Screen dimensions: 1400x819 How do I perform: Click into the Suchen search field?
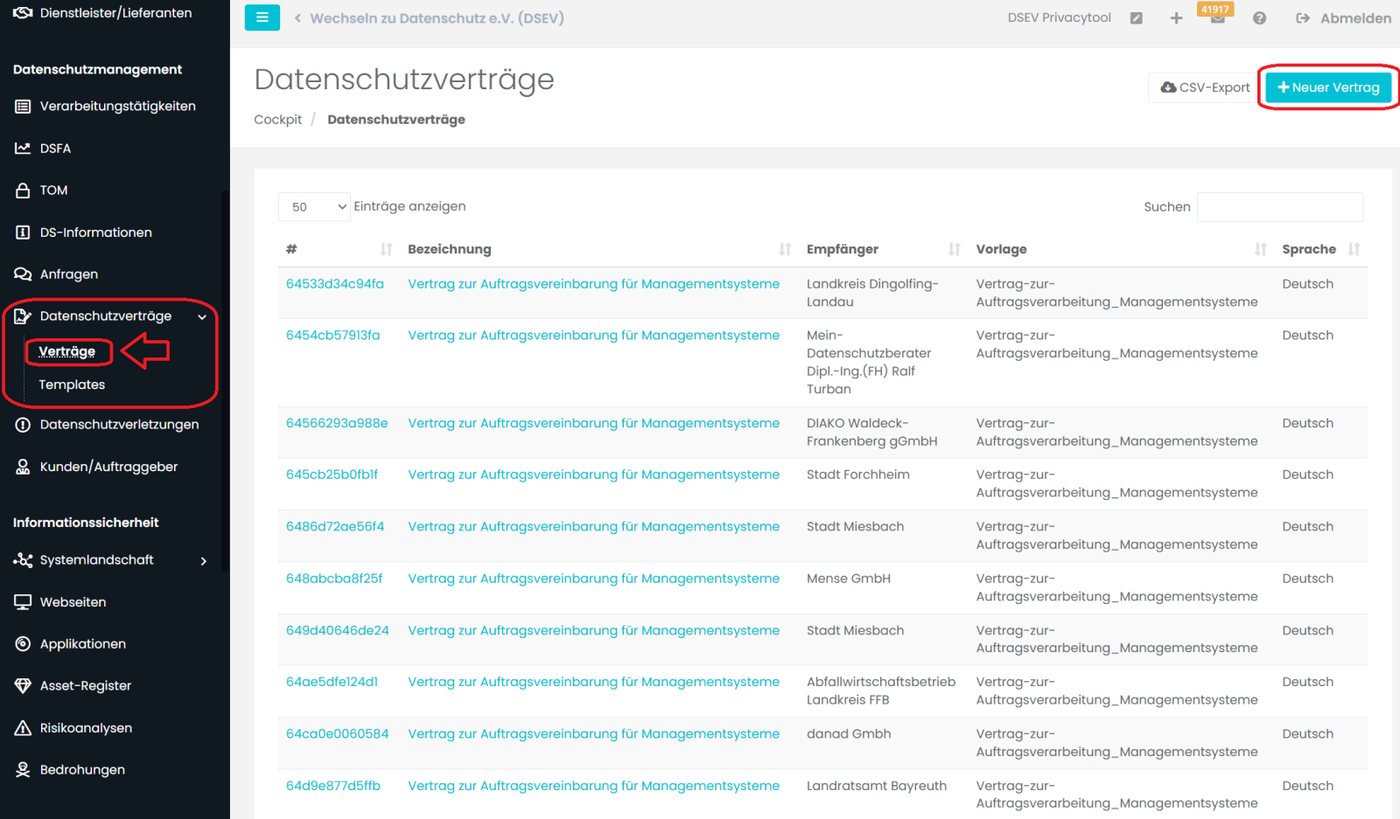(1279, 207)
